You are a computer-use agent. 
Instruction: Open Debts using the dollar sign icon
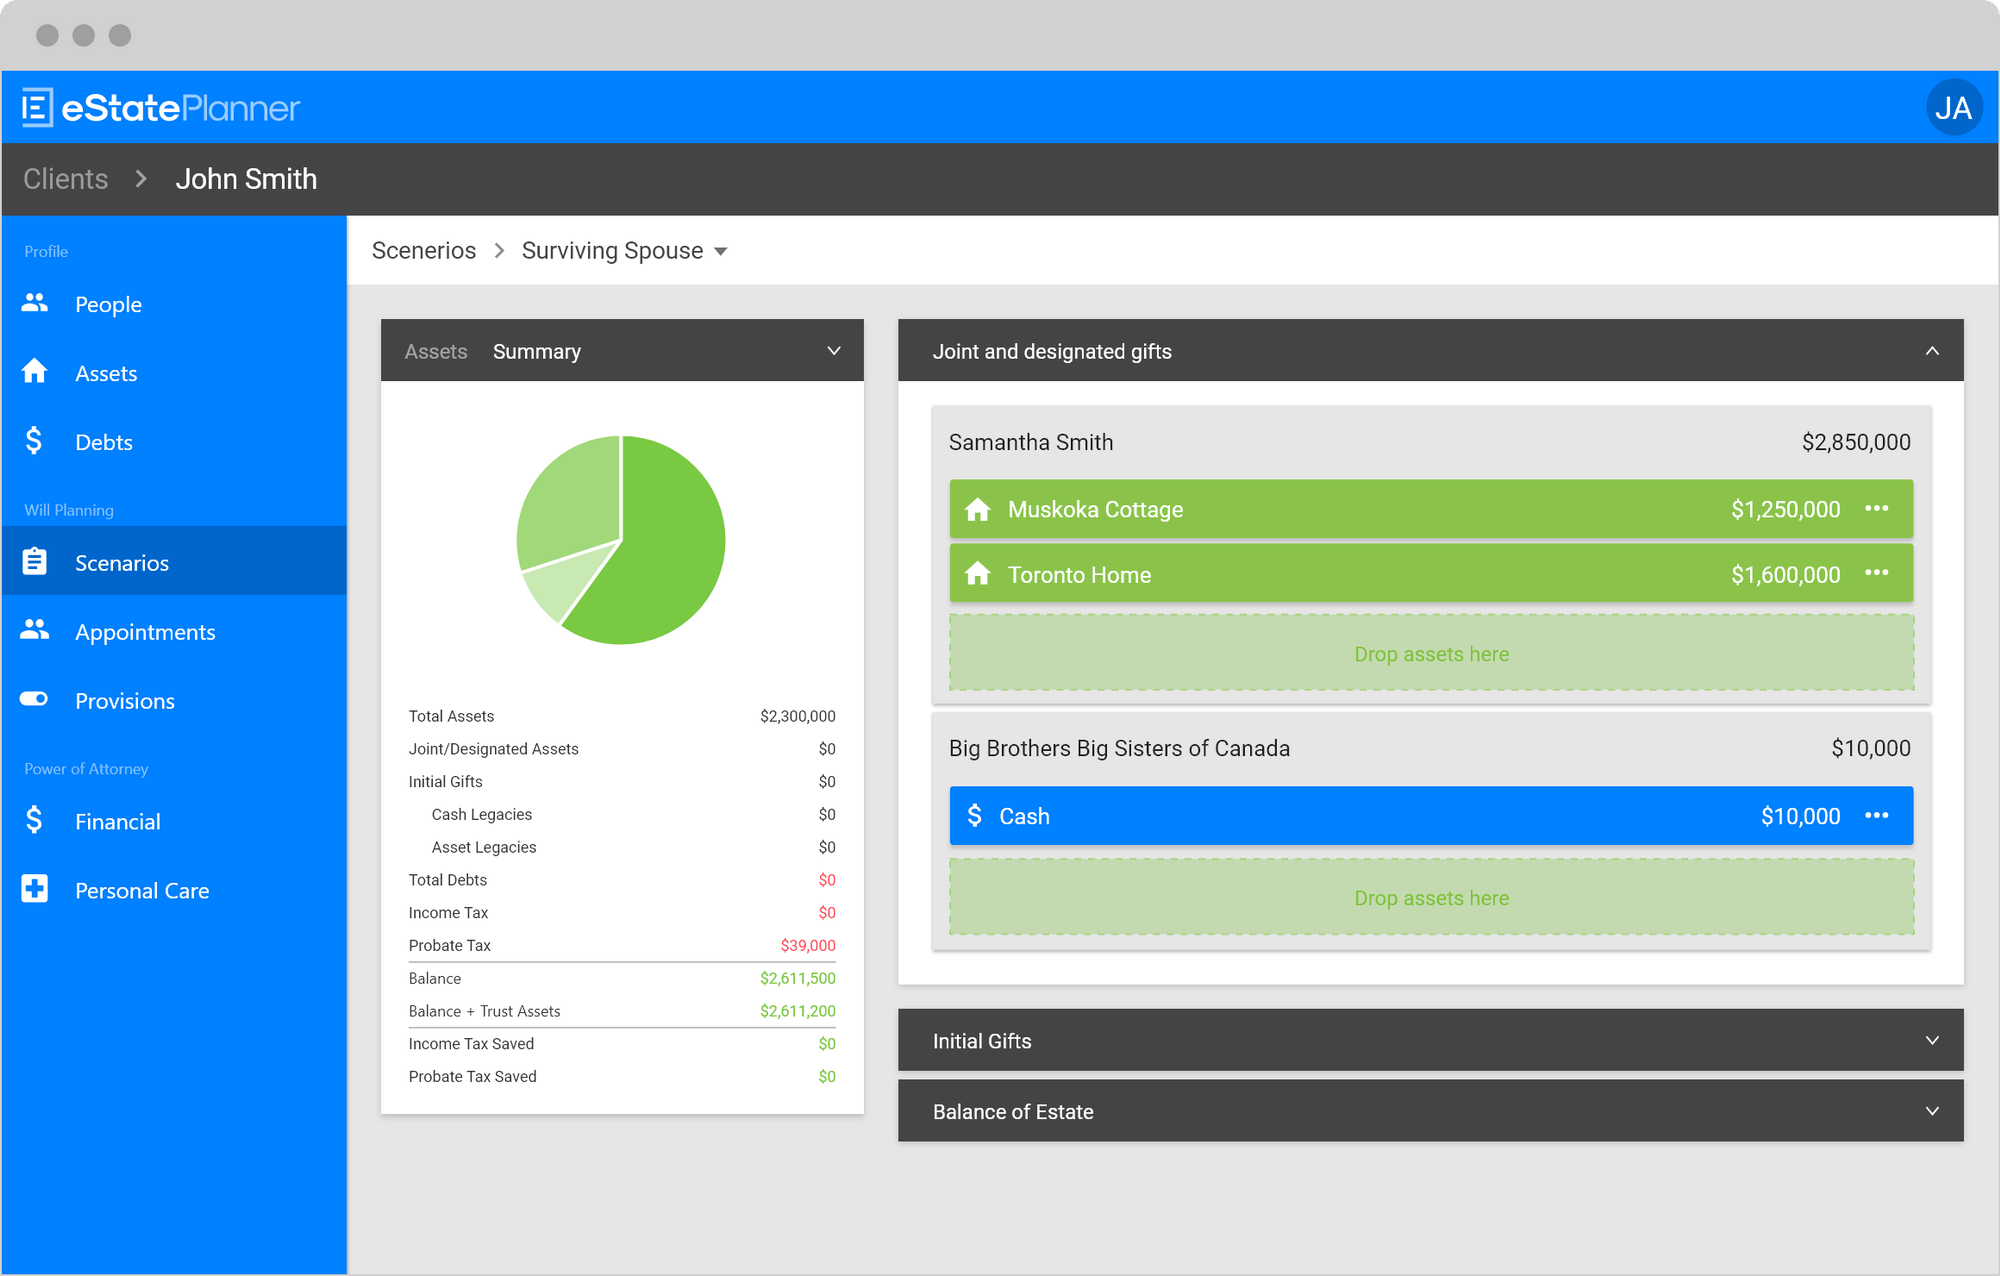click(35, 441)
